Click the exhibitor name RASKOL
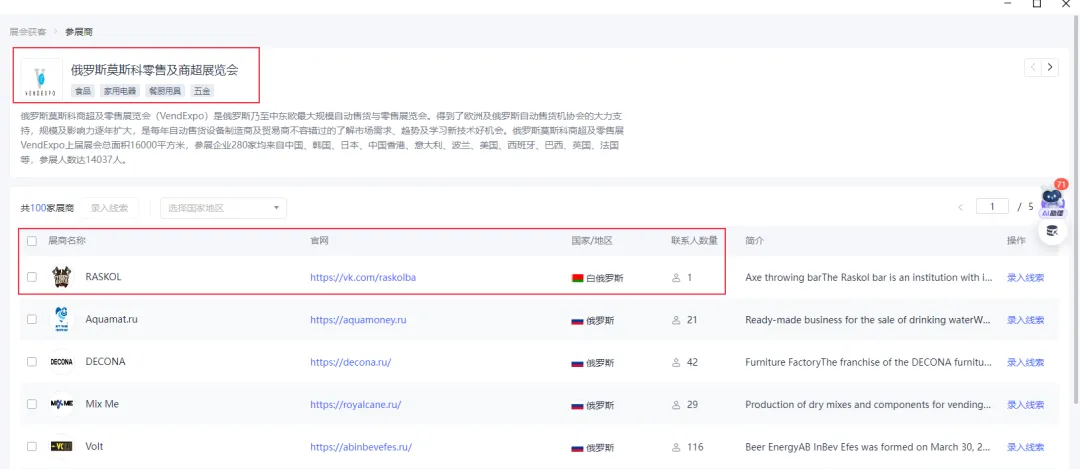Viewport: 1080px width, 469px height. pyautogui.click(x=103, y=277)
